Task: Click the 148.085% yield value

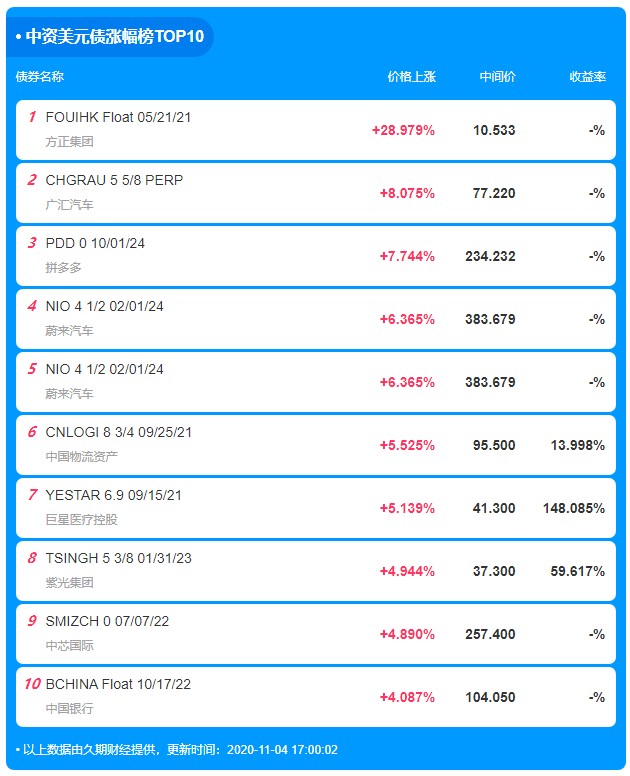Action: pos(574,508)
